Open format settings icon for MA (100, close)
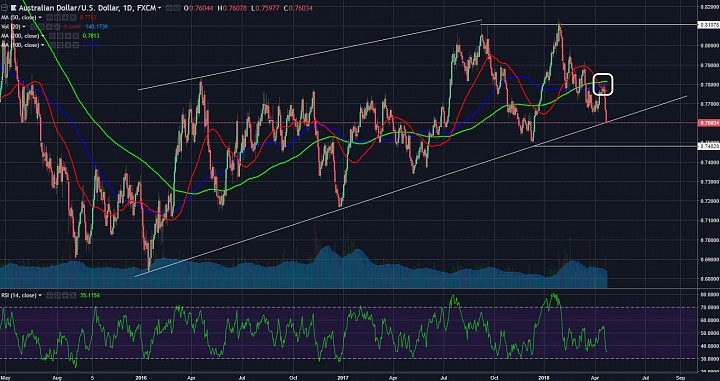 point(60,45)
